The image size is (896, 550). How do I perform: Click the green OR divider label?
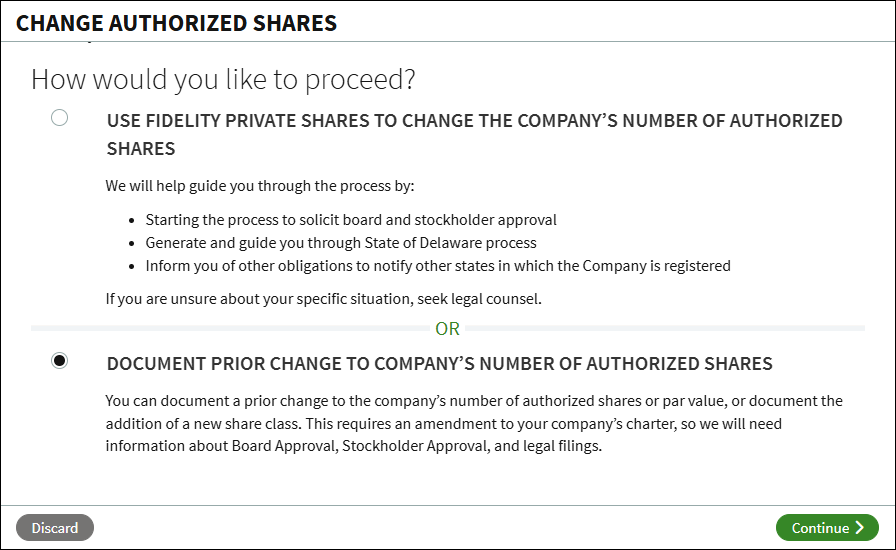(x=447, y=328)
